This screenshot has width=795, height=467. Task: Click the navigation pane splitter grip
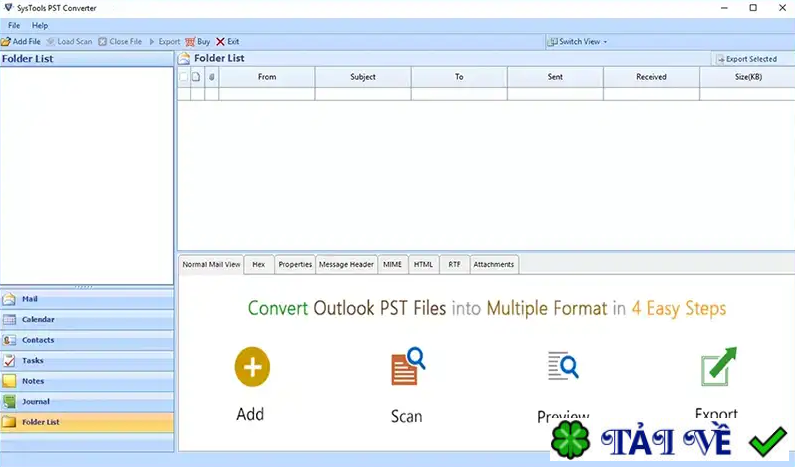point(84,287)
